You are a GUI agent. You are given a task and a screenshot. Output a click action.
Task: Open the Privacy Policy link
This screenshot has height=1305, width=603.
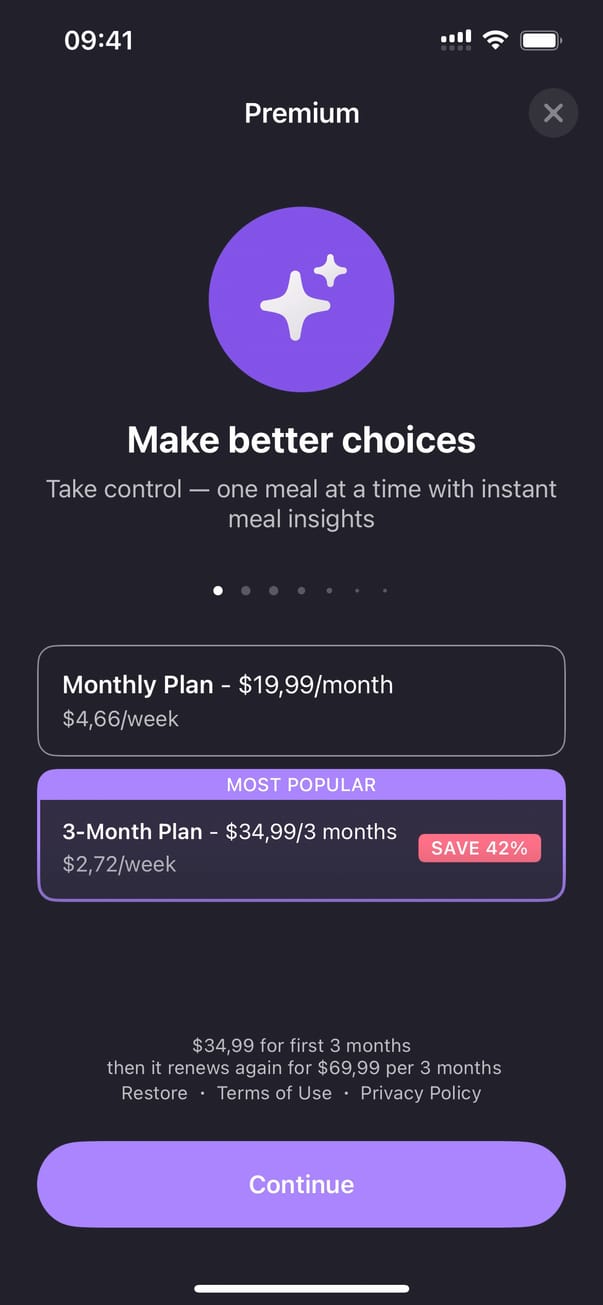(420, 1093)
